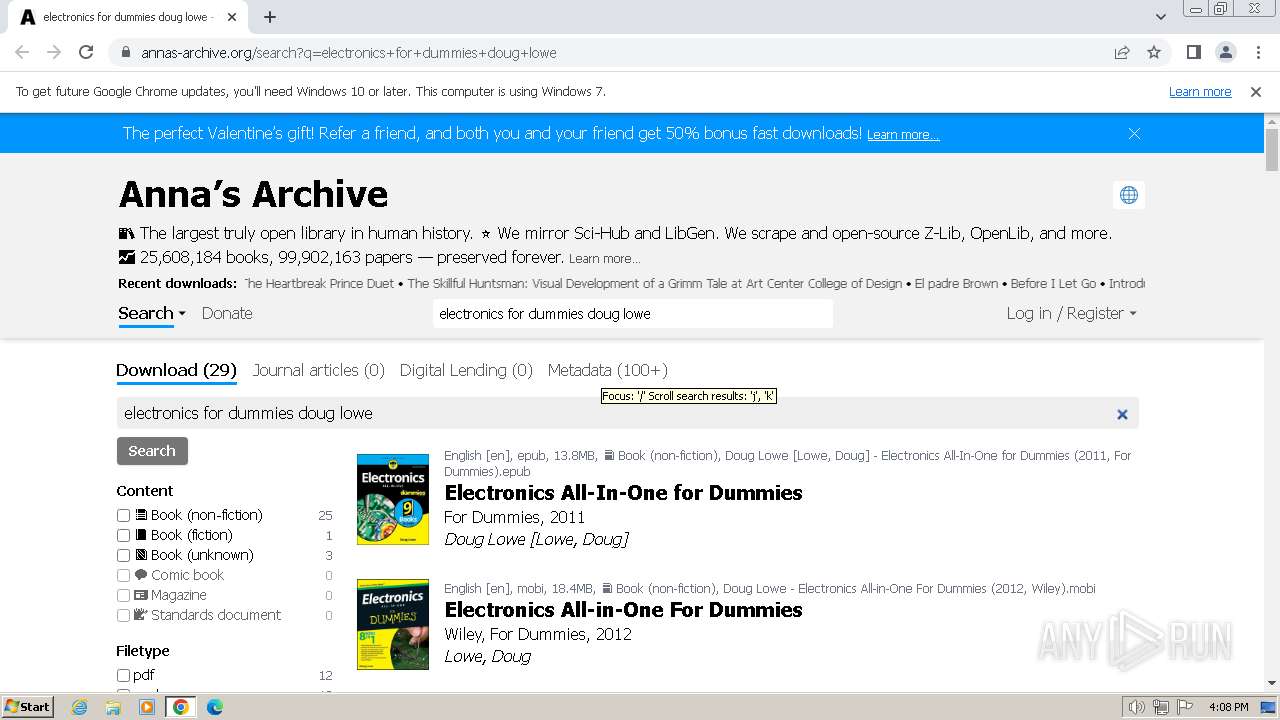This screenshot has width=1280, height=720.
Task: Expand the Search dropdown menu
Action: [x=152, y=313]
